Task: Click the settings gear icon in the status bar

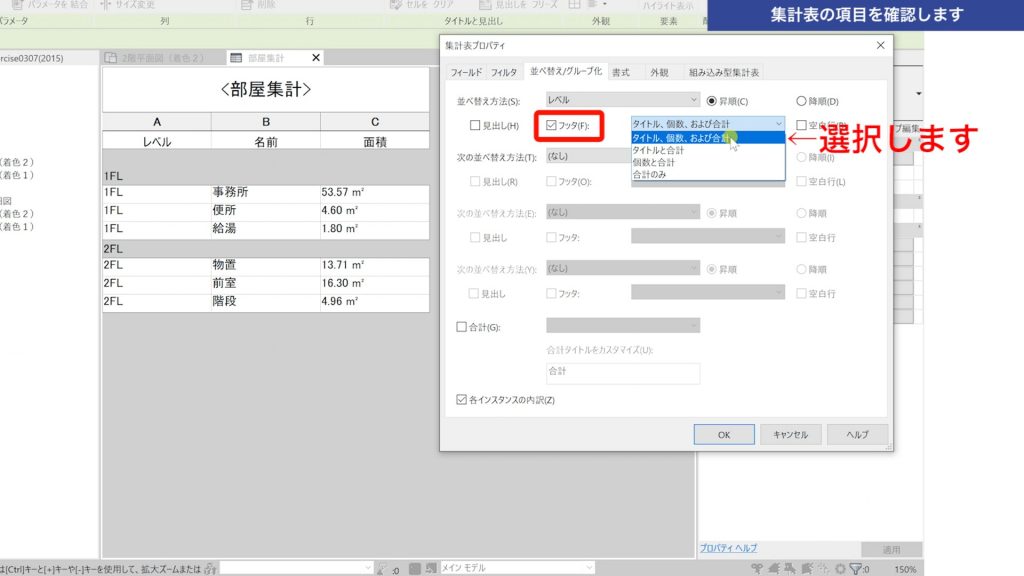Action: tap(839, 567)
